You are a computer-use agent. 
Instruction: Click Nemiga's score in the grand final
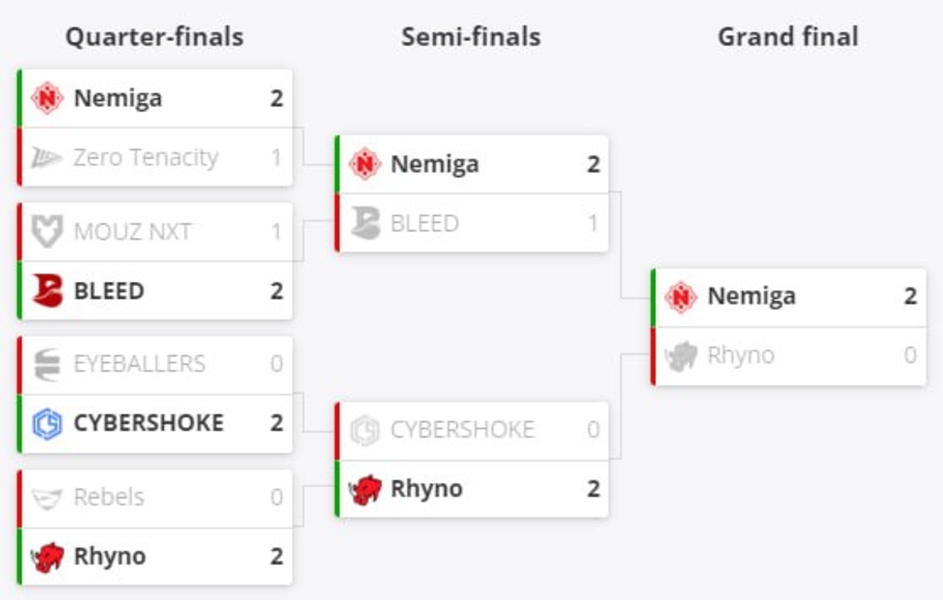[x=910, y=296]
